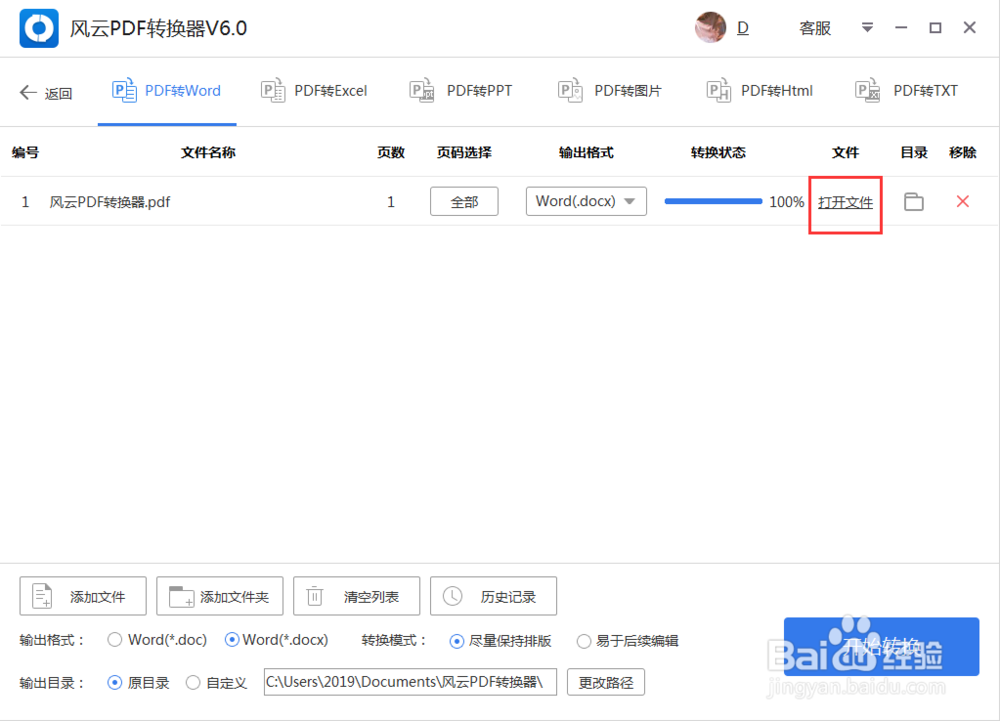Start conversion with the blue 开始转换 button
Screen dimensions: 1000x721
pos(881,646)
